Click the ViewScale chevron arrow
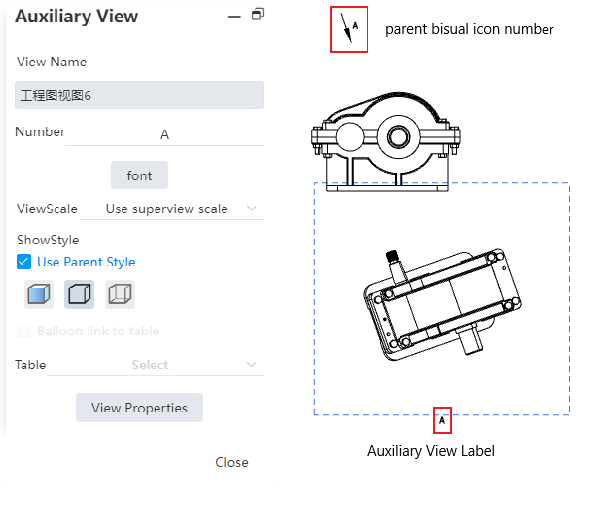The height and width of the screenshot is (520, 592). click(251, 208)
